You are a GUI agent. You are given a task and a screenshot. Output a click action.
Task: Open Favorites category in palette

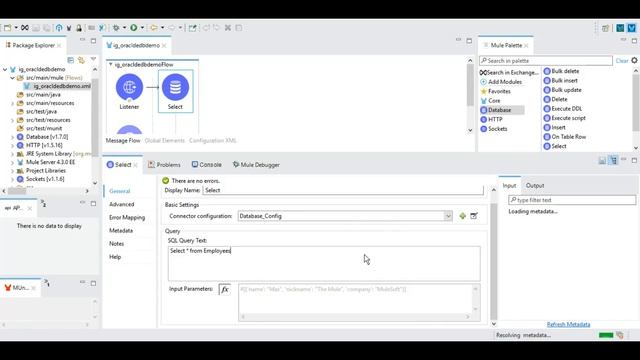496,91
